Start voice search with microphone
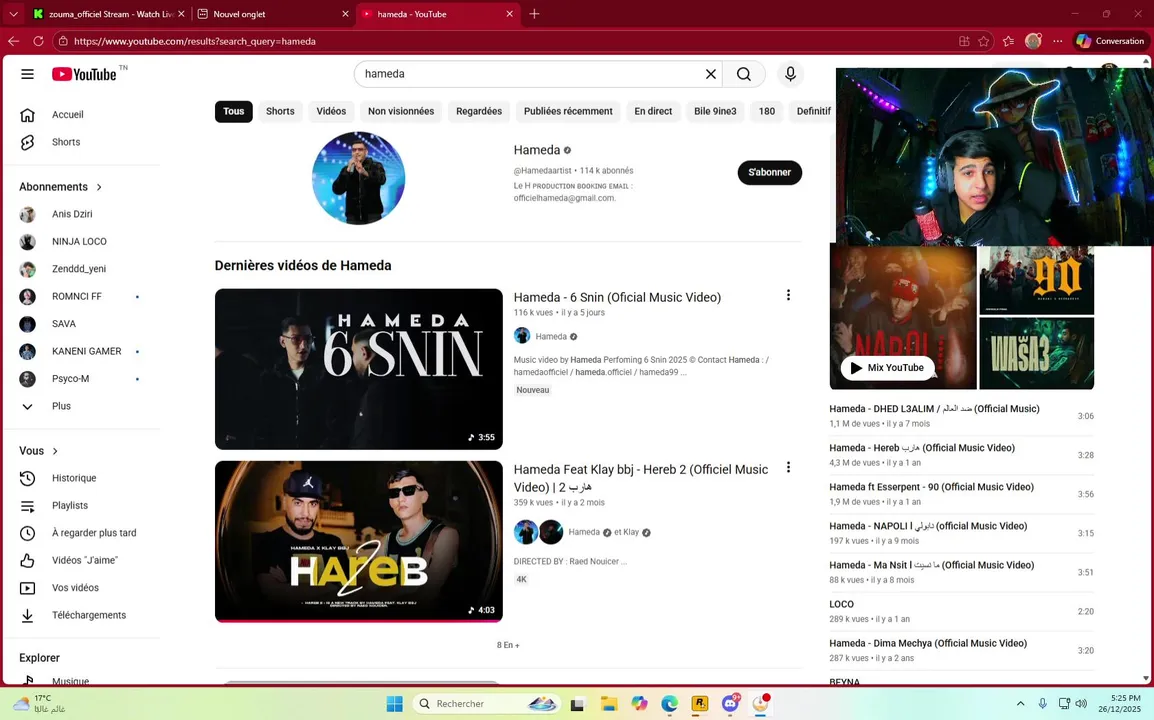 pos(790,74)
